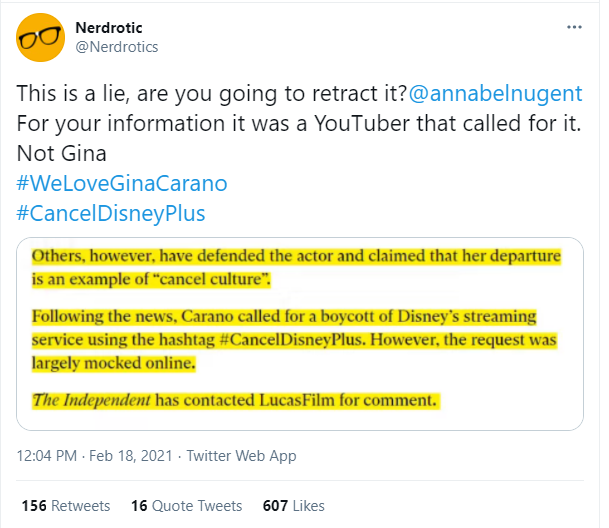The height and width of the screenshot is (528, 609).
Task: View the 607 Likes list
Action: click(296, 506)
